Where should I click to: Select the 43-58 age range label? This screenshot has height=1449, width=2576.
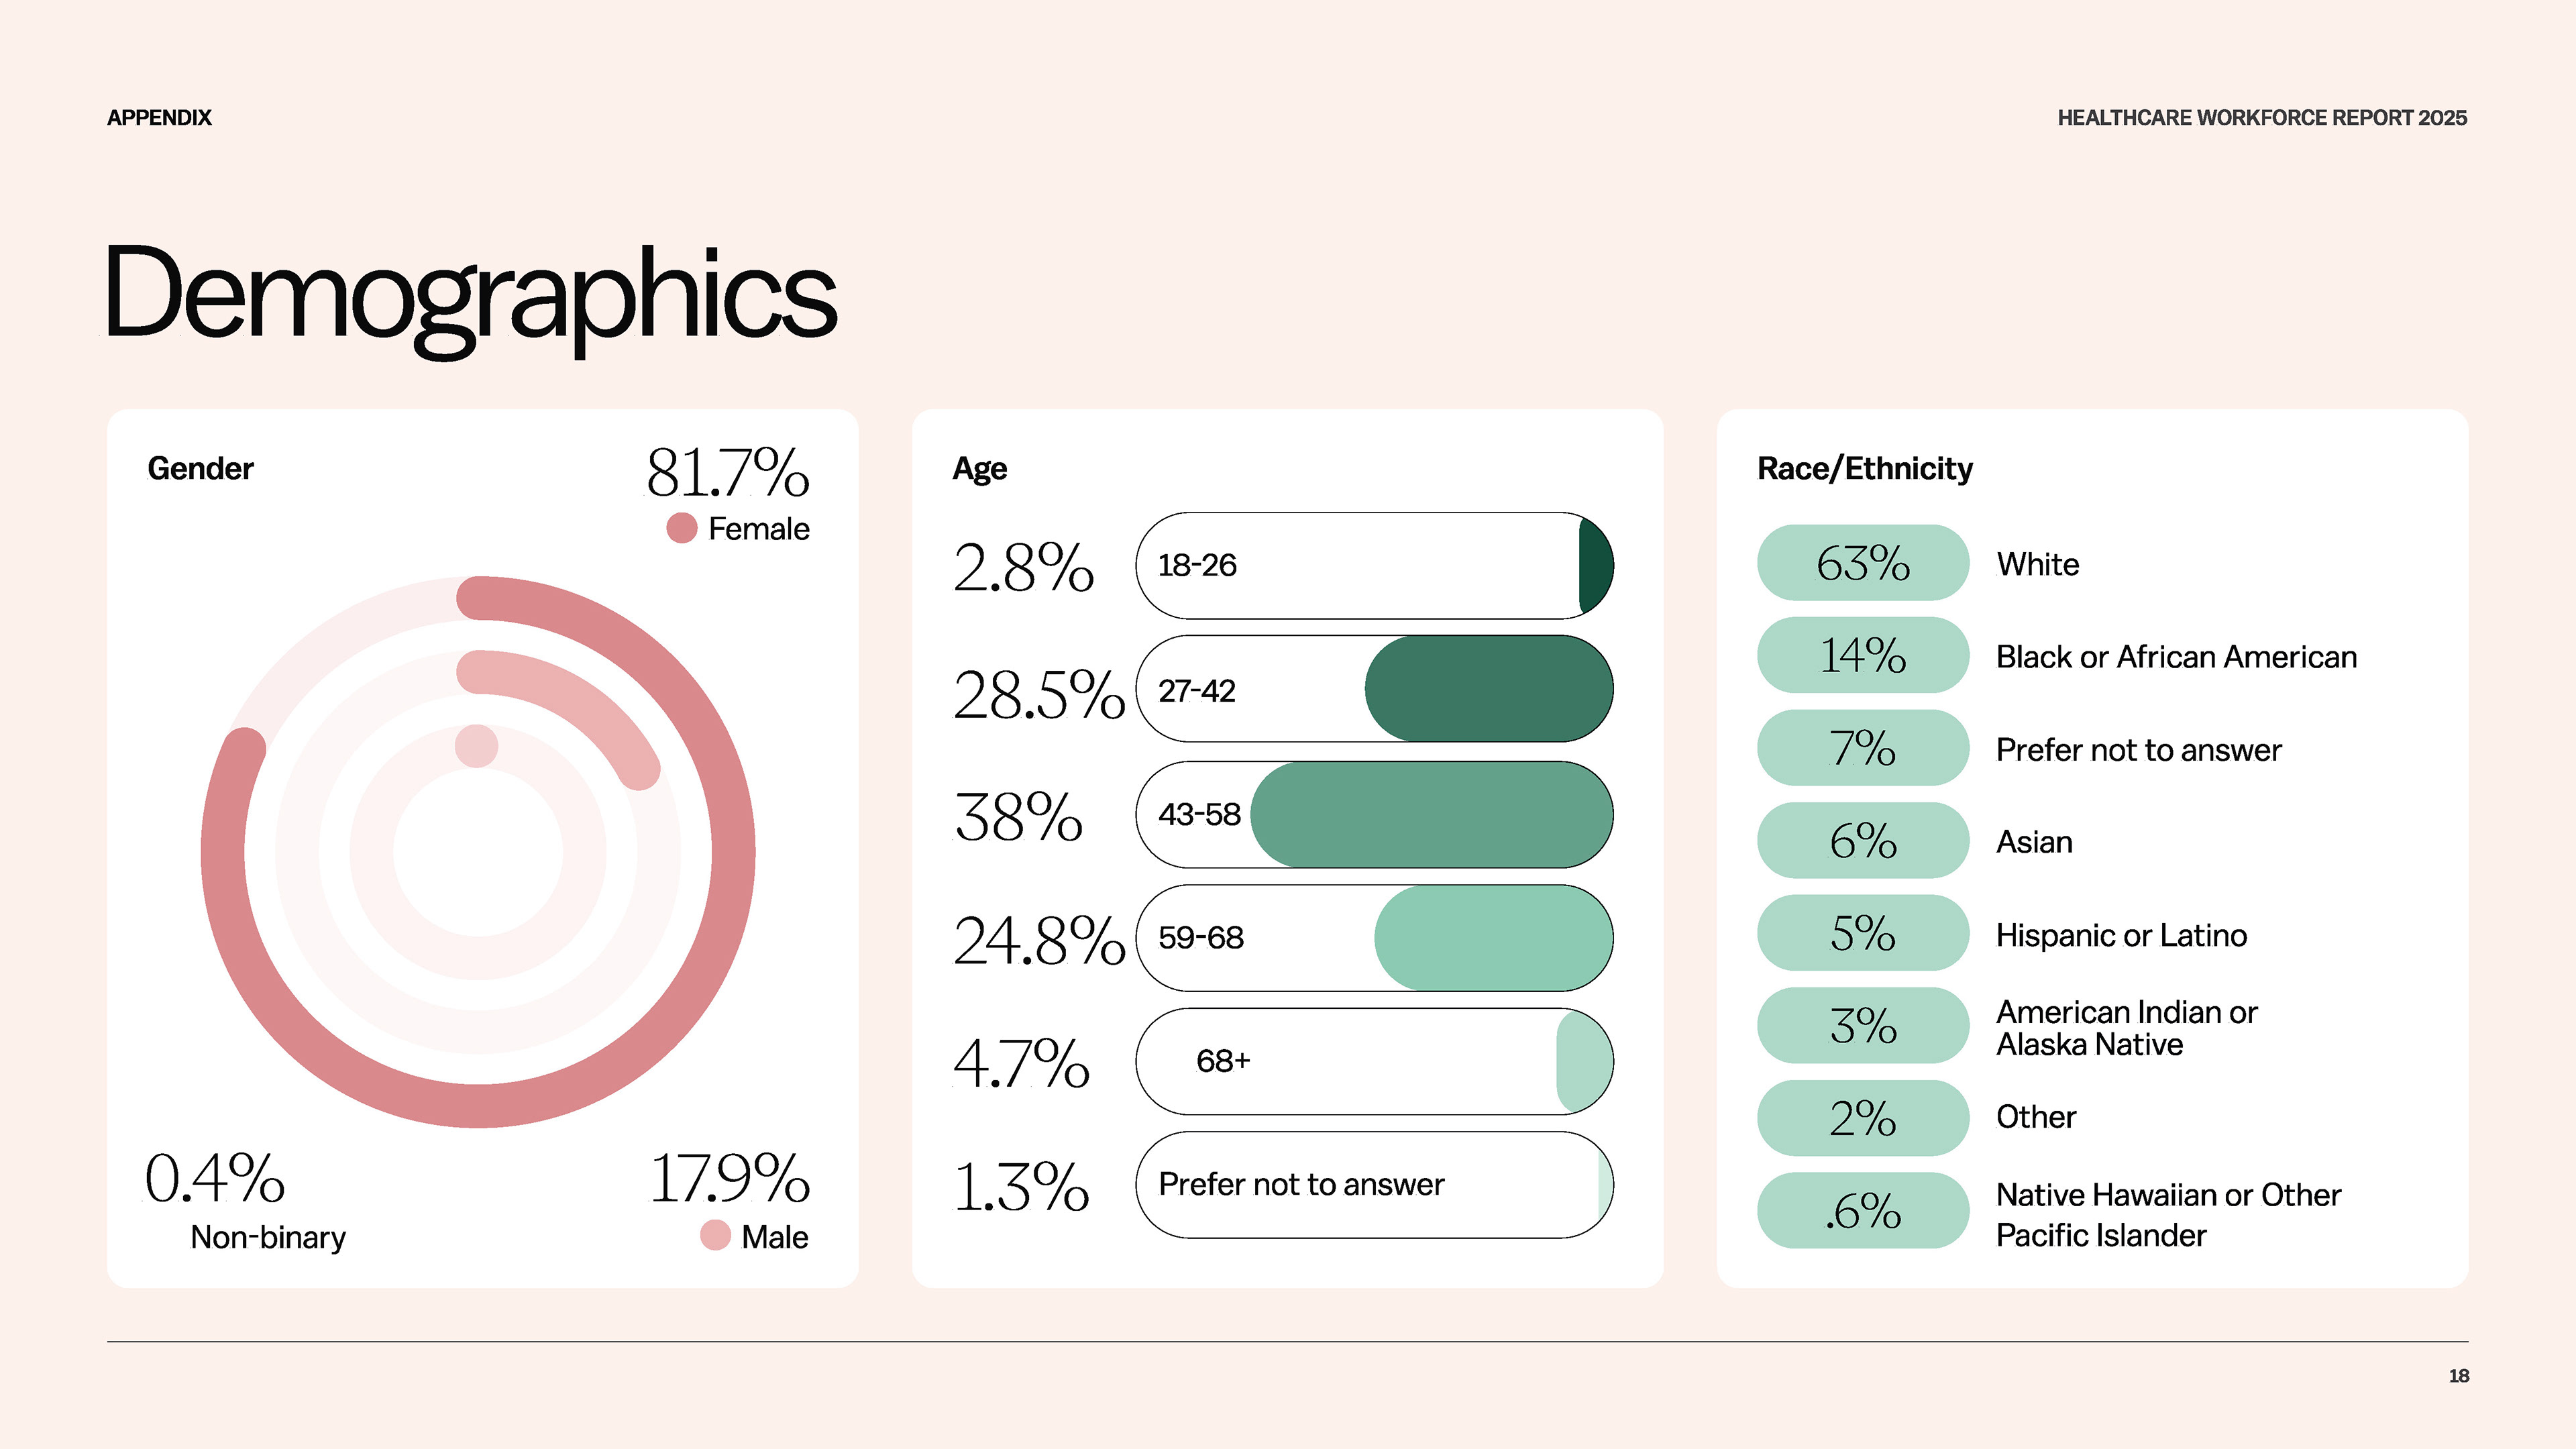click(1199, 815)
